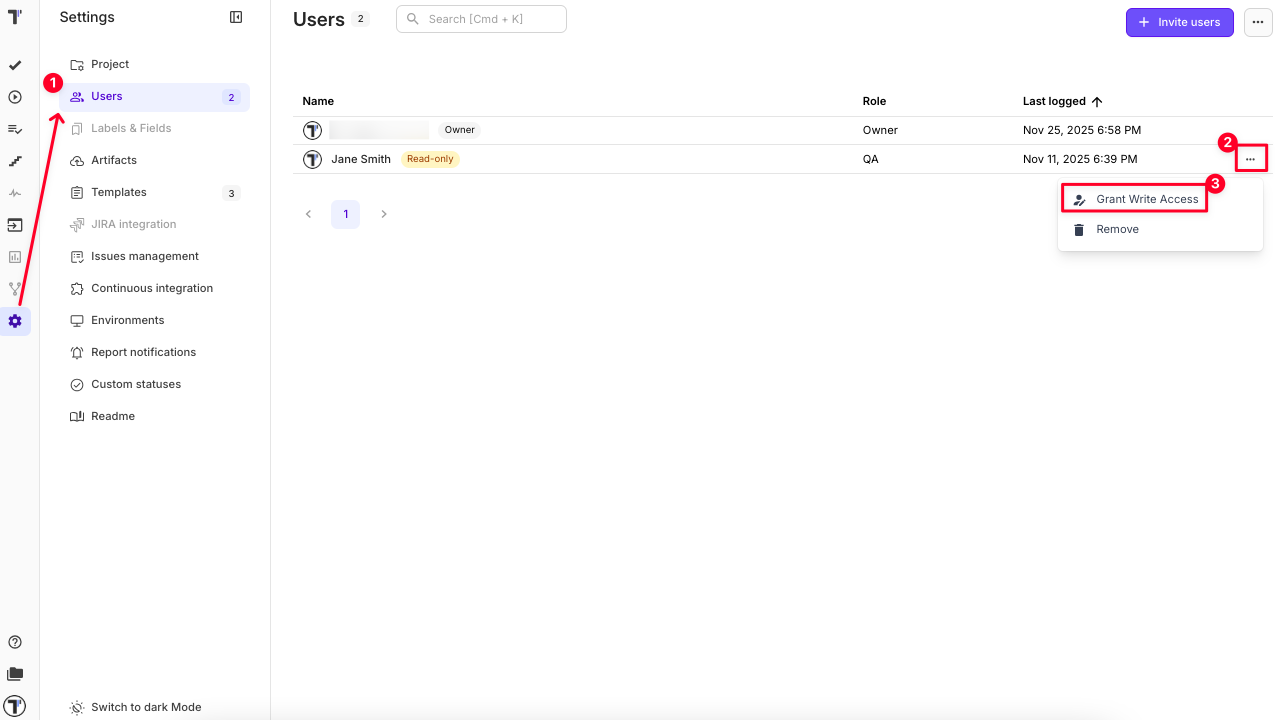Open the top-right ellipsis options menu
Image resolution: width=1280 pixels, height=720 pixels.
(x=1257, y=22)
